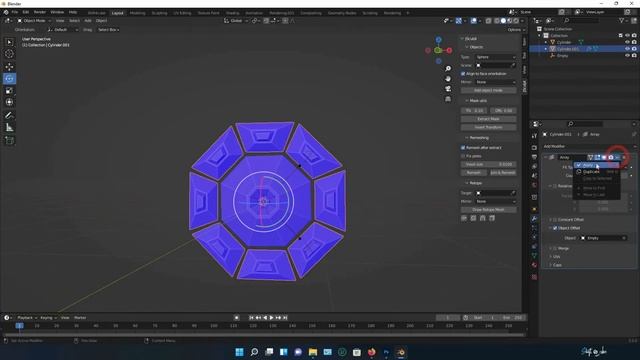The height and width of the screenshot is (360, 640).
Task: Click the Voxel size value slider
Action: tap(489, 164)
